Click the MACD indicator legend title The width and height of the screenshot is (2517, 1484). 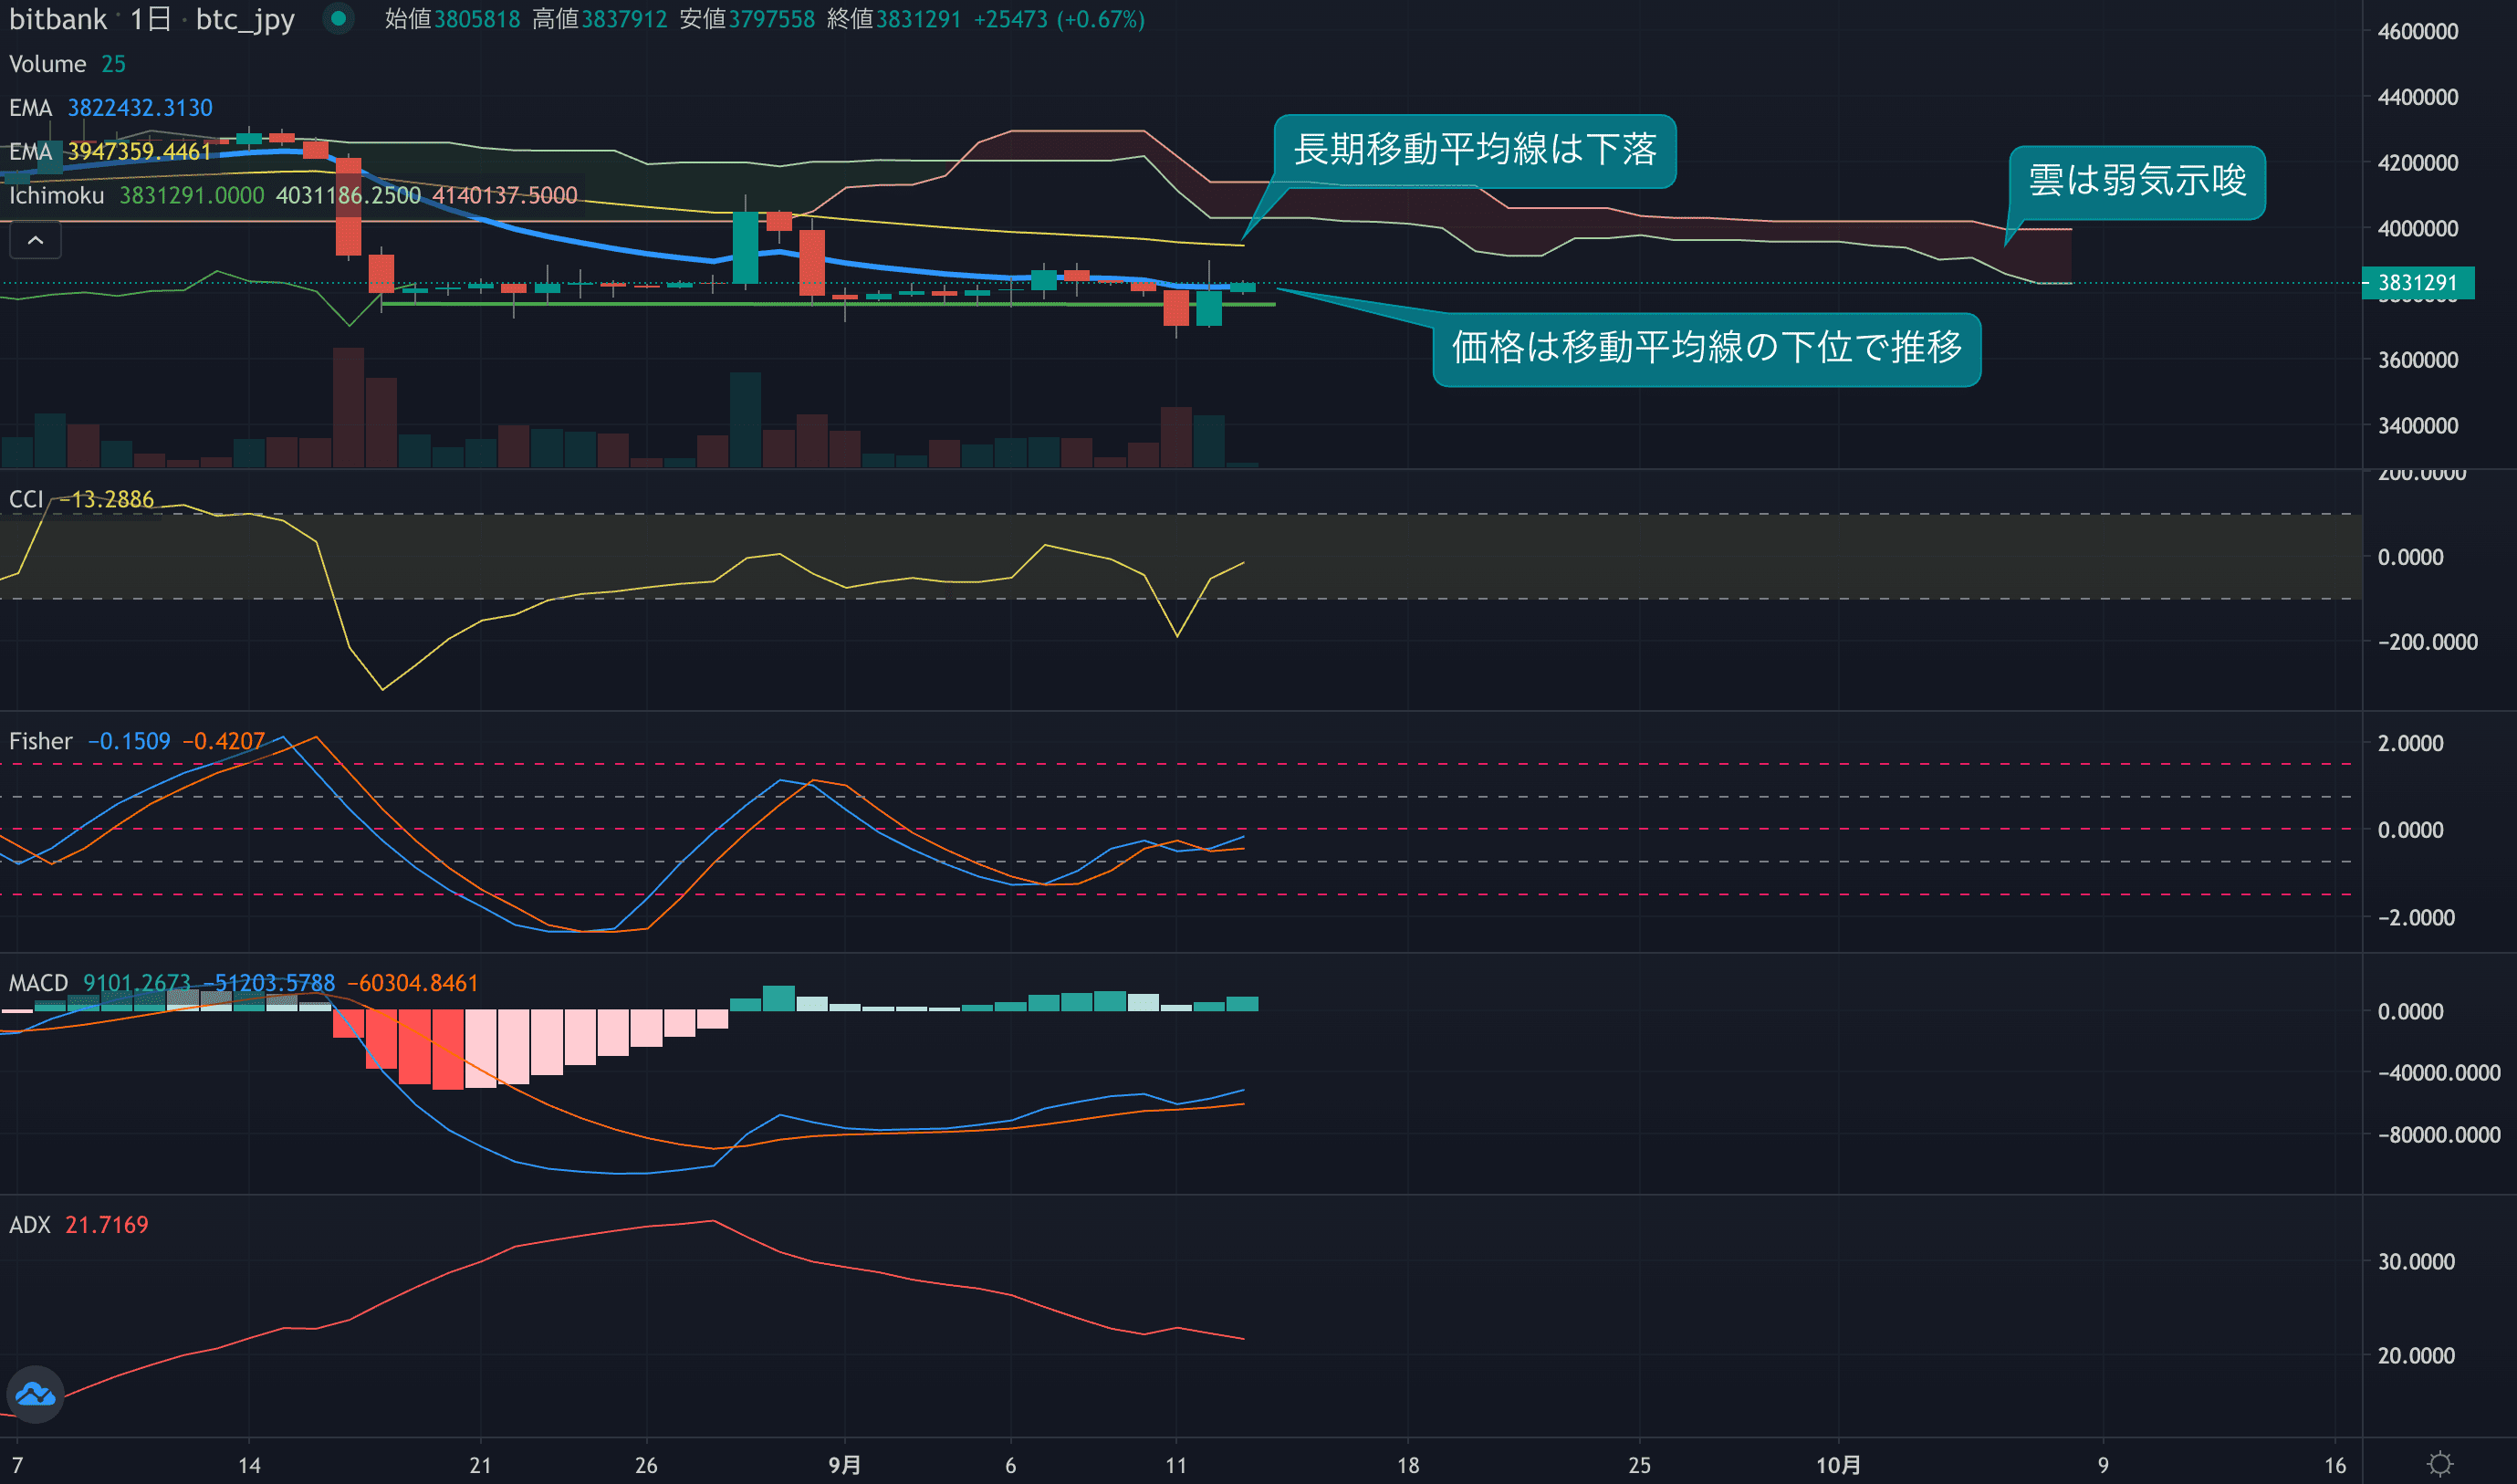pyautogui.click(x=38, y=983)
